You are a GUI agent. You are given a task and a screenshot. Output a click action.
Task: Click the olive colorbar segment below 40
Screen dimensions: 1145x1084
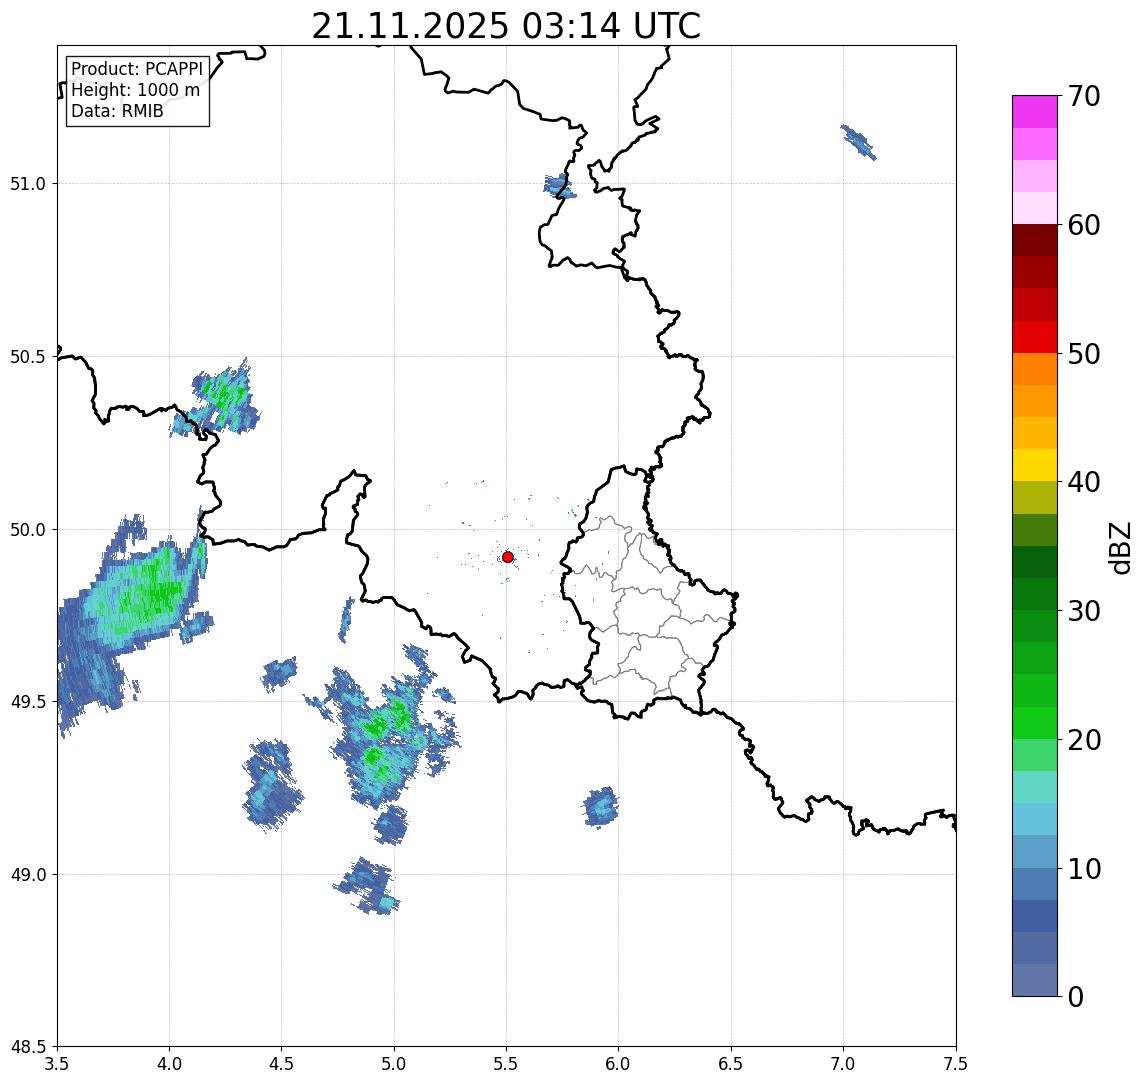click(x=1035, y=497)
